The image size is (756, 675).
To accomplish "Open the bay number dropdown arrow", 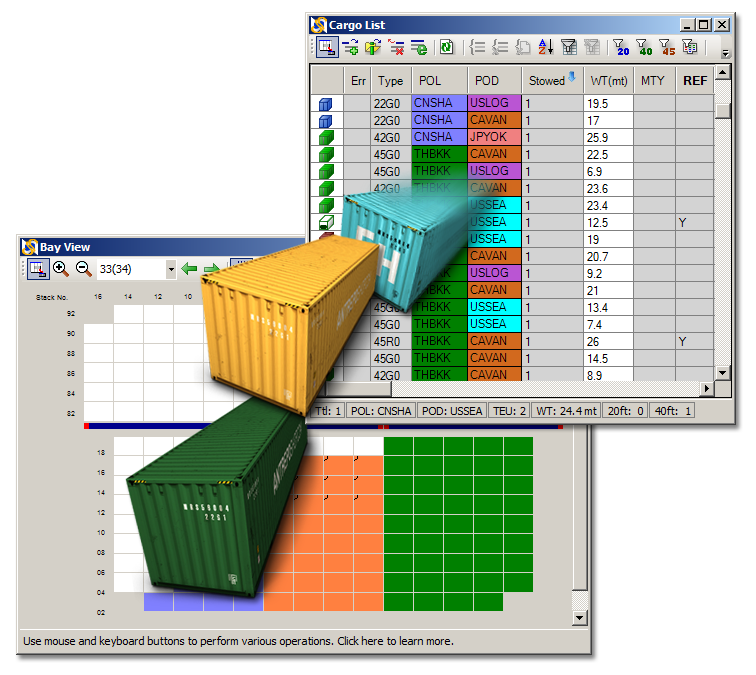I will (x=171, y=269).
